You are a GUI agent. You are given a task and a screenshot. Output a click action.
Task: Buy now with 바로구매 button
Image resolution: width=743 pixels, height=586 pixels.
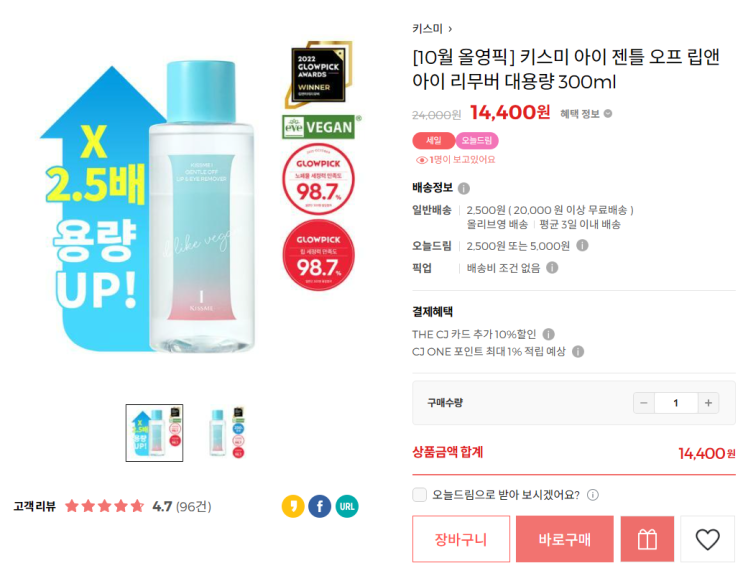565,539
